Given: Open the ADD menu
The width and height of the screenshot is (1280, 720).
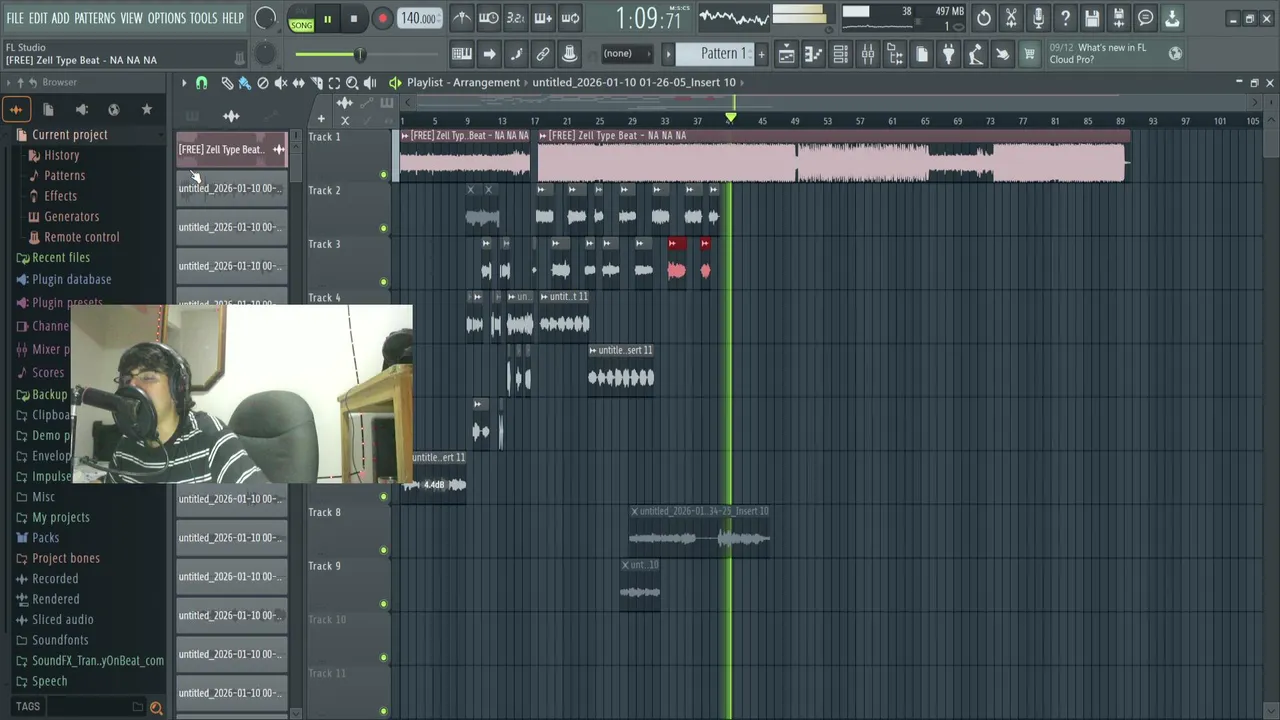Looking at the screenshot, I should point(61,18).
